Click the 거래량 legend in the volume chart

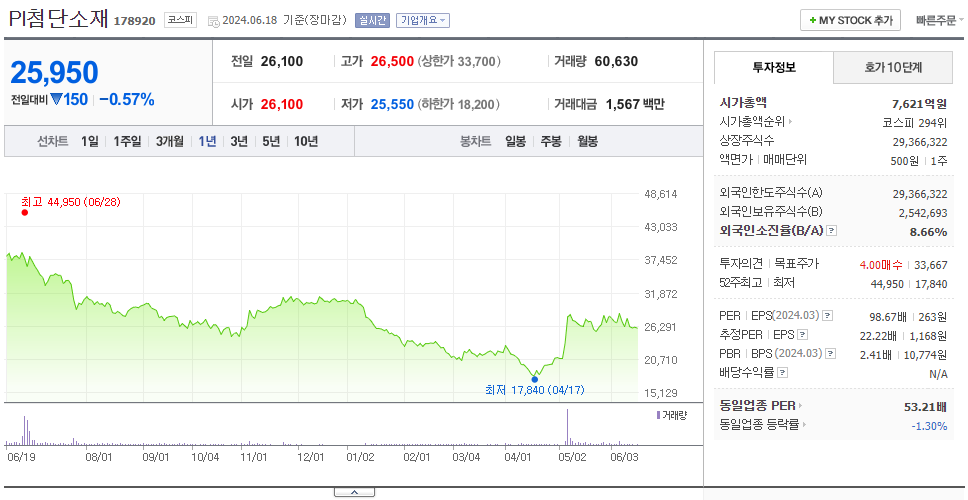672,415
